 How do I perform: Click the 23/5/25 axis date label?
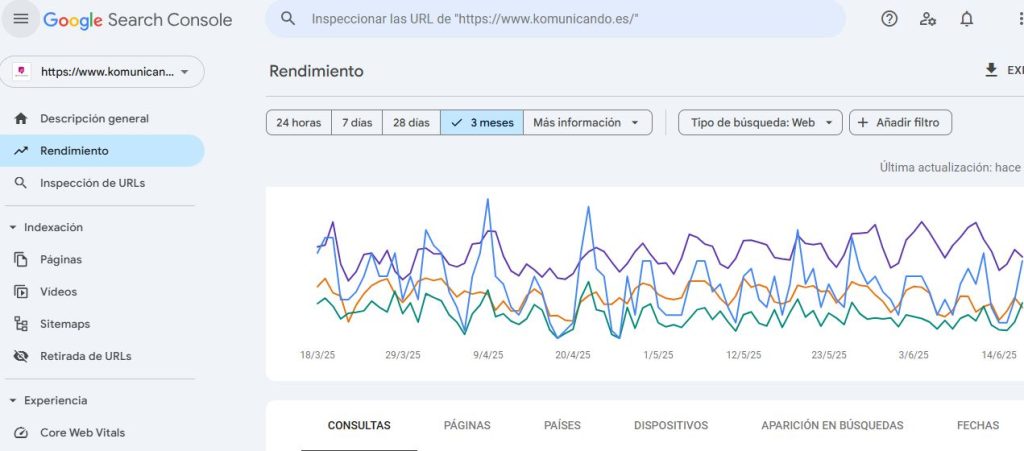tap(829, 355)
